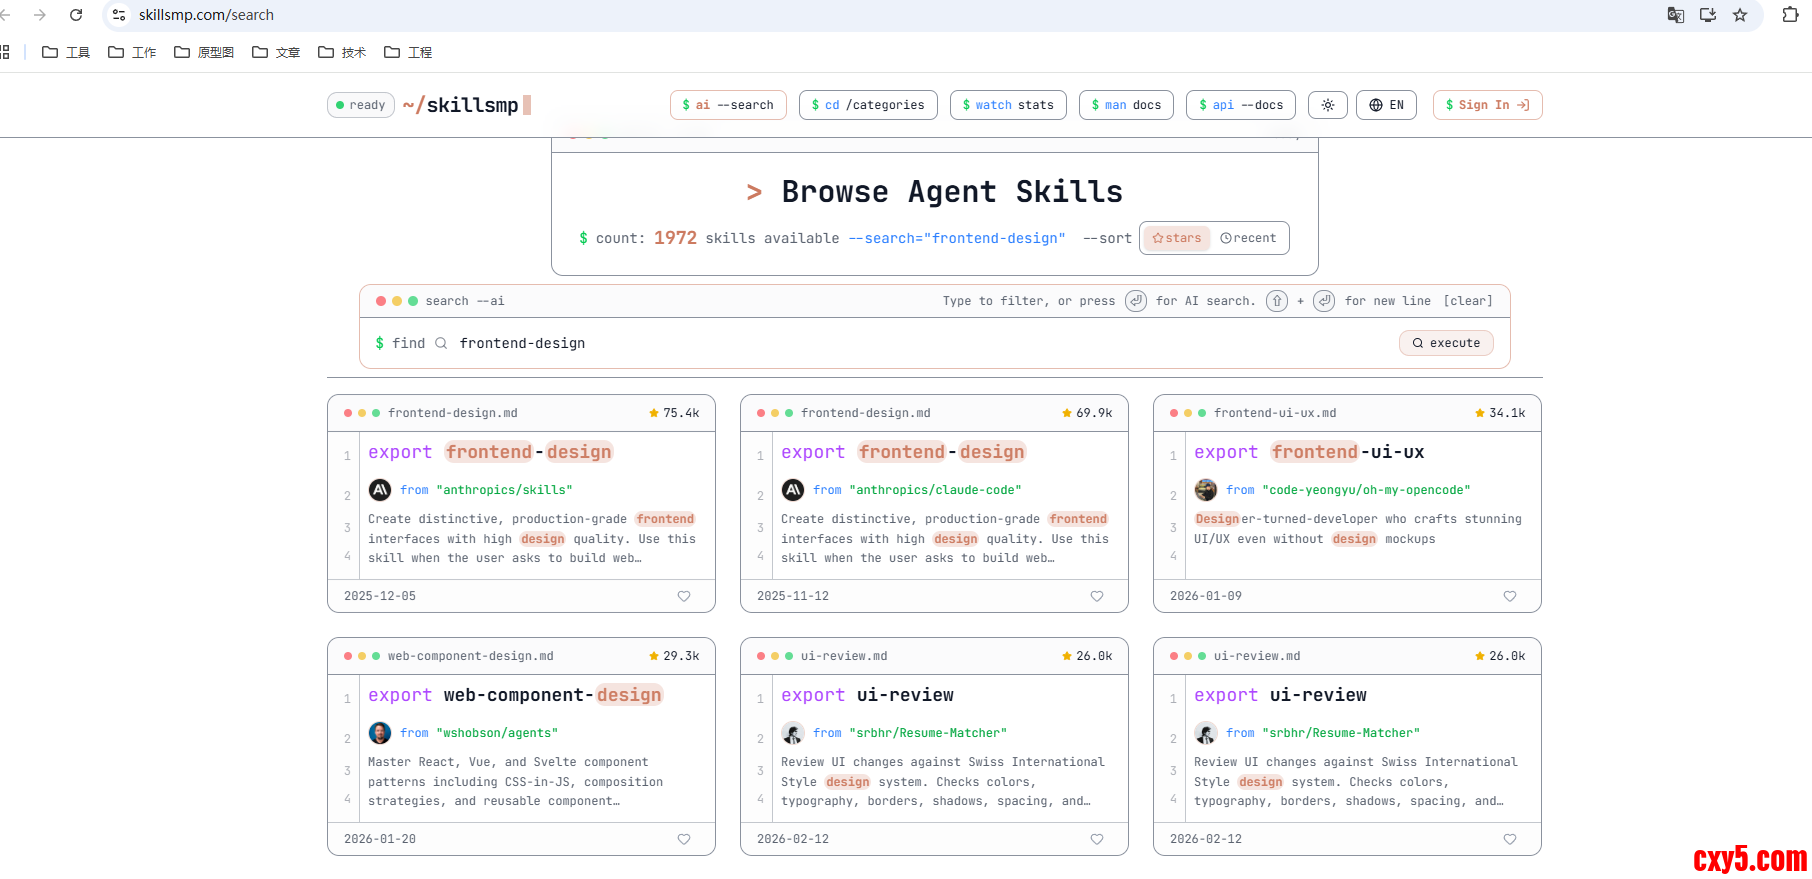Click the translate page icon in address bar
Viewport: 1812px width, 879px height.
coord(1675,15)
